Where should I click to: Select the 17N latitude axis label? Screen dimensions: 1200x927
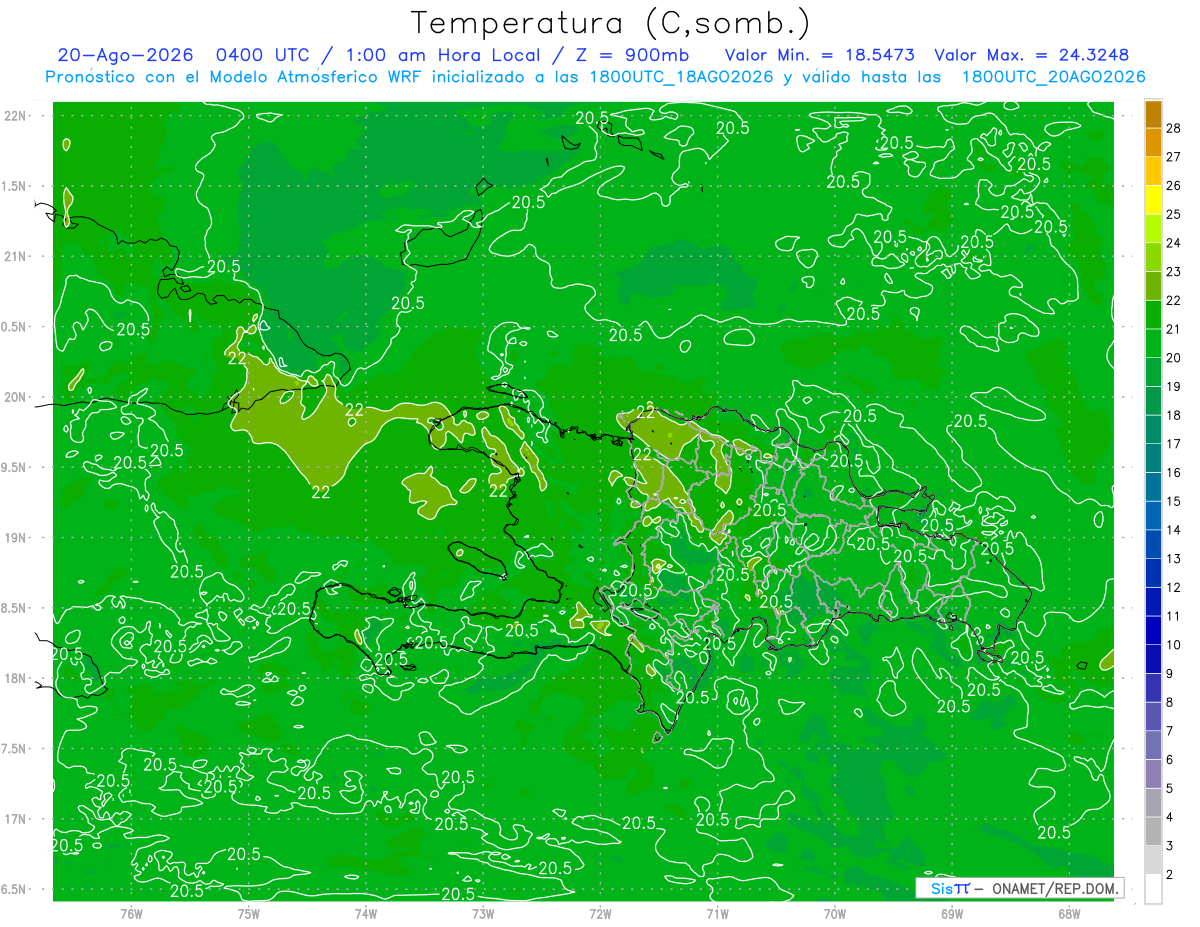tap(15, 820)
